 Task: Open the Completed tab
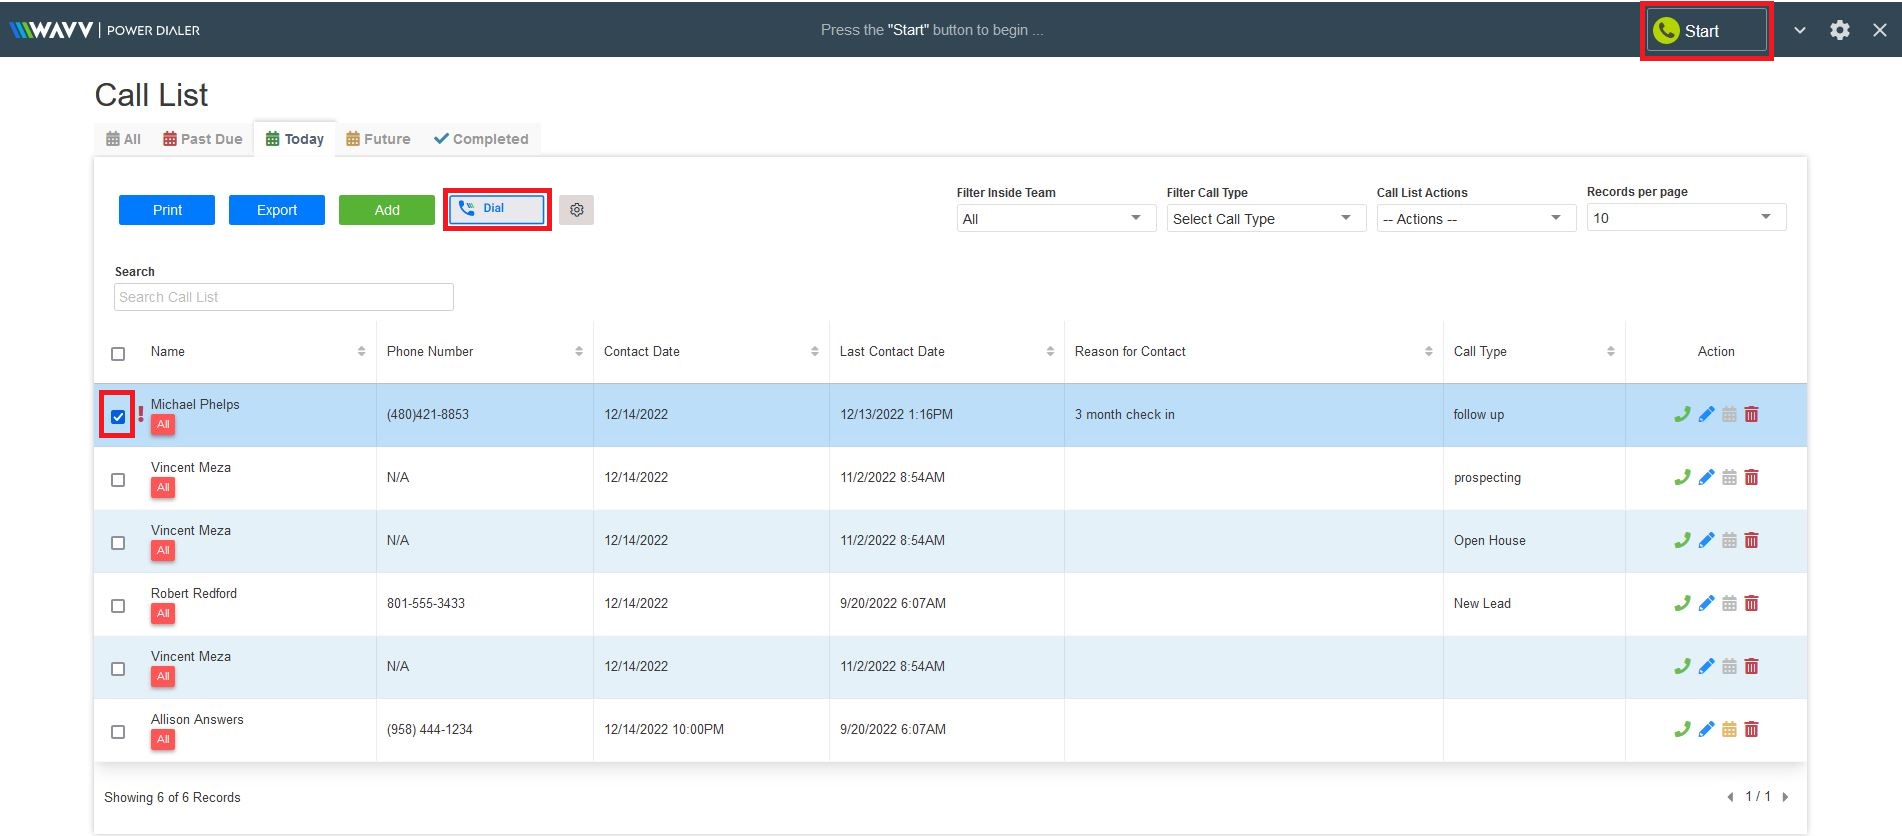coord(481,139)
